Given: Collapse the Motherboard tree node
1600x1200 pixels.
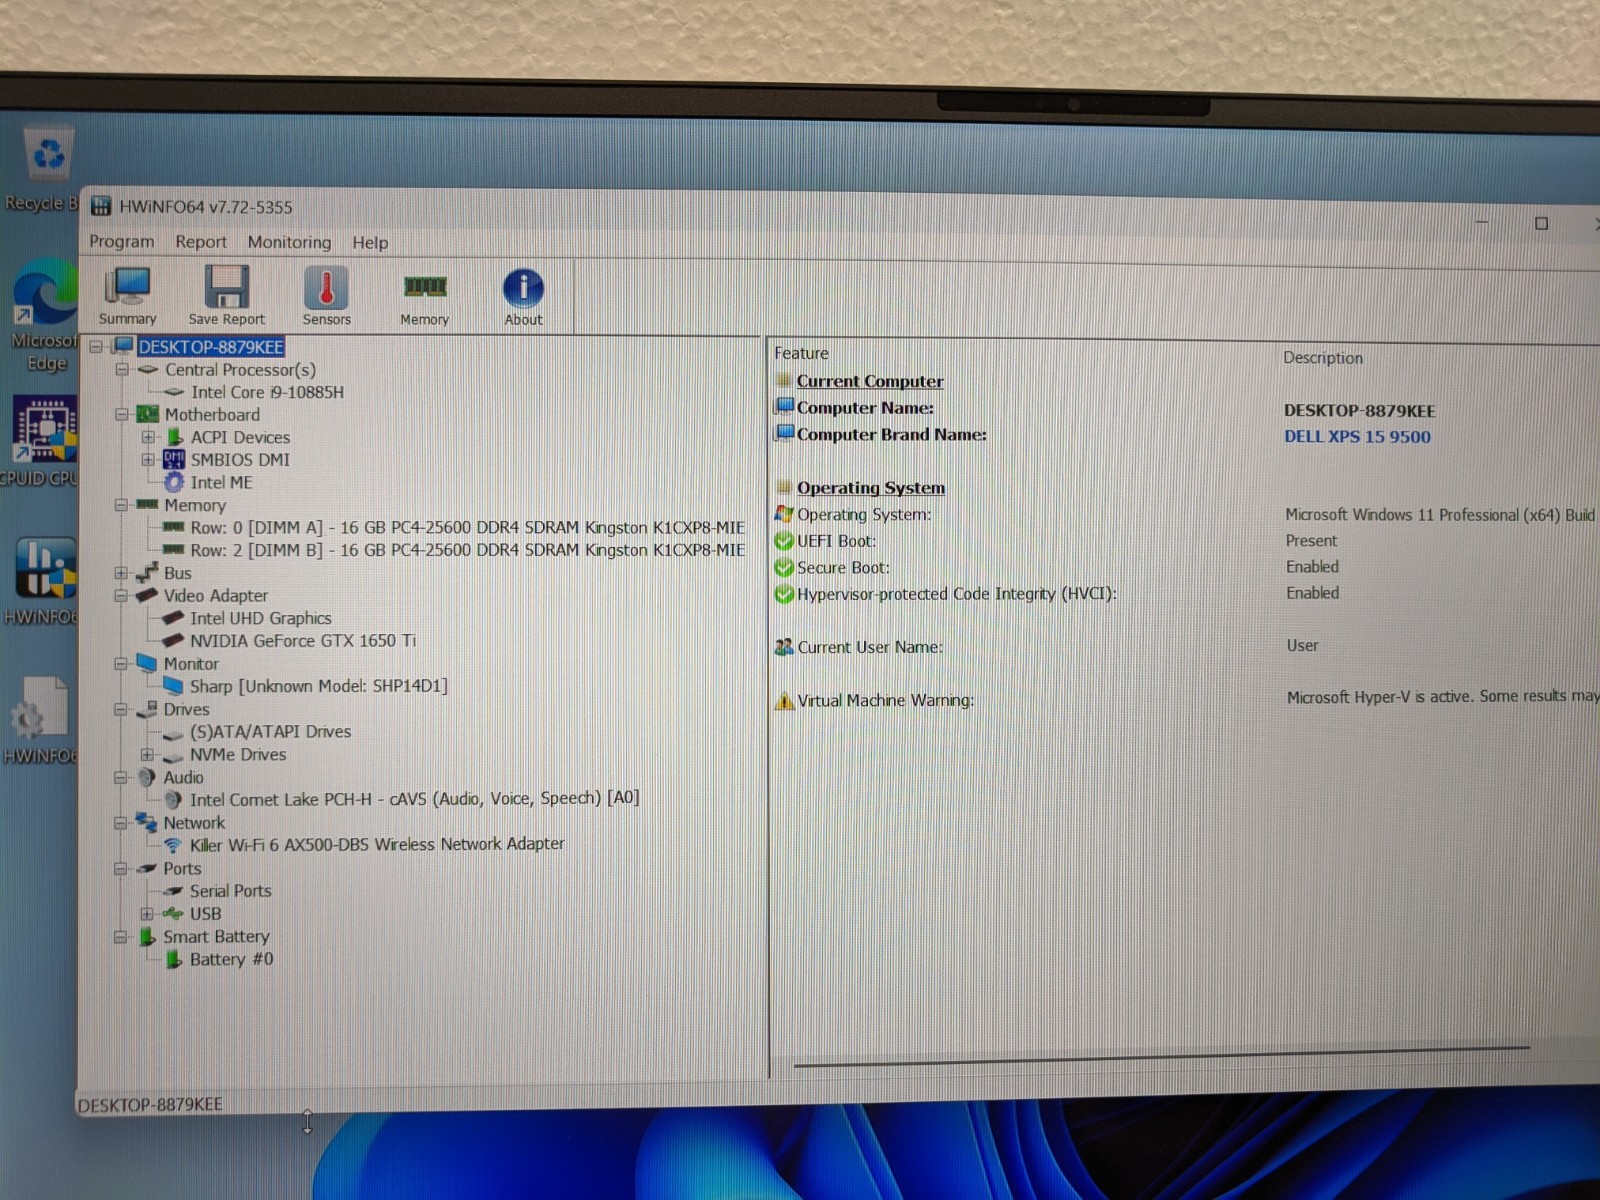Looking at the screenshot, I should (x=121, y=415).
